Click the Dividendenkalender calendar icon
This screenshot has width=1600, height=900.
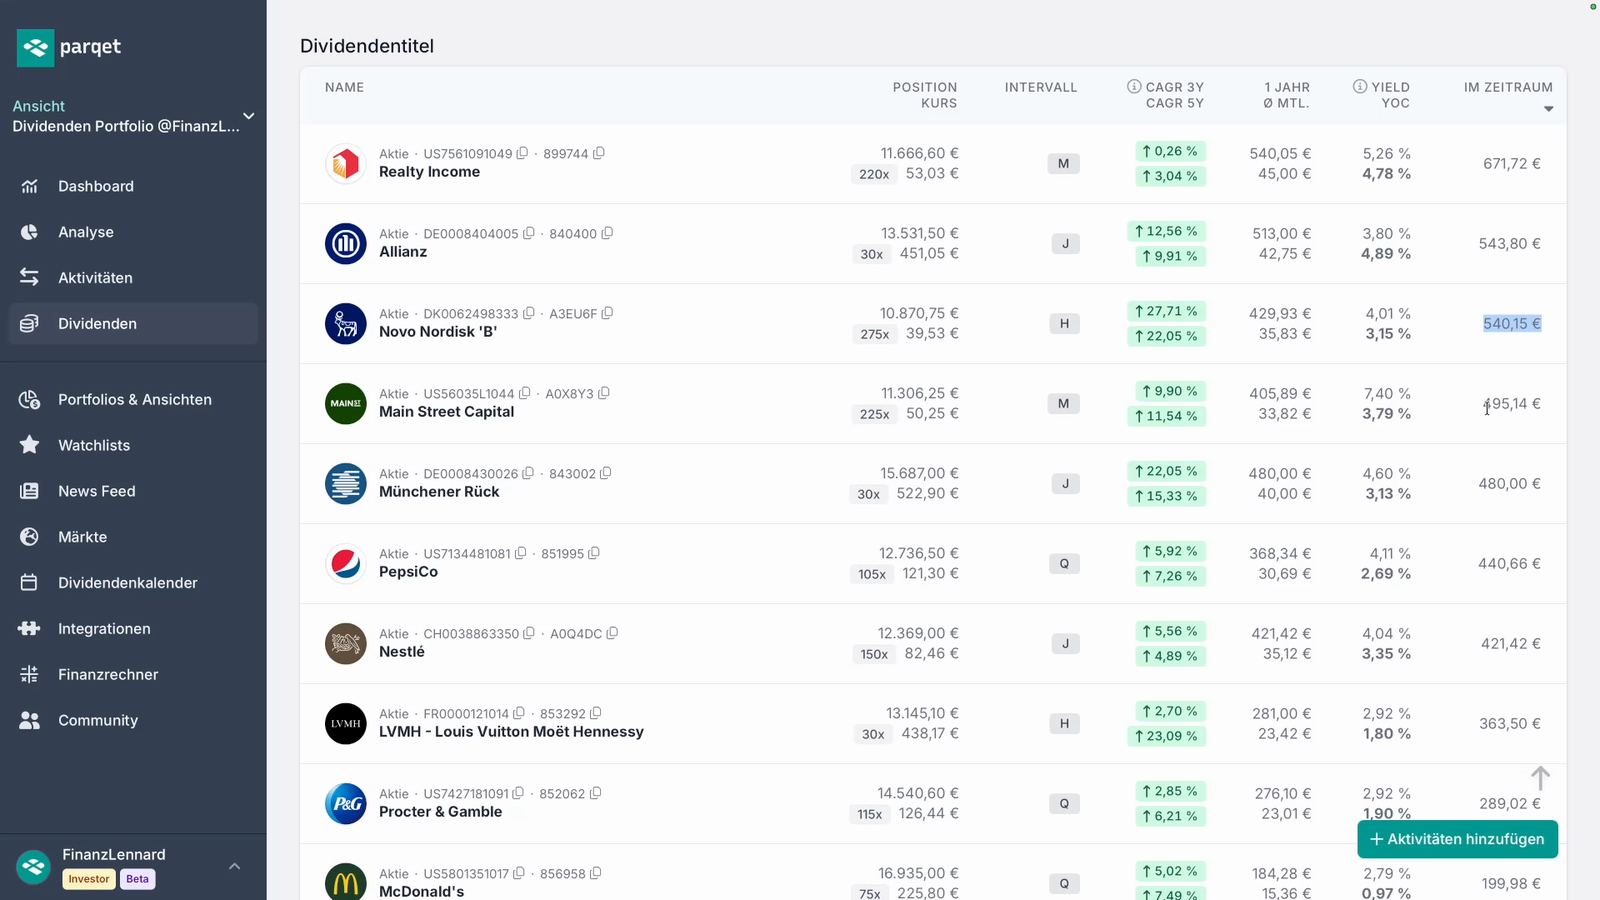[29, 583]
